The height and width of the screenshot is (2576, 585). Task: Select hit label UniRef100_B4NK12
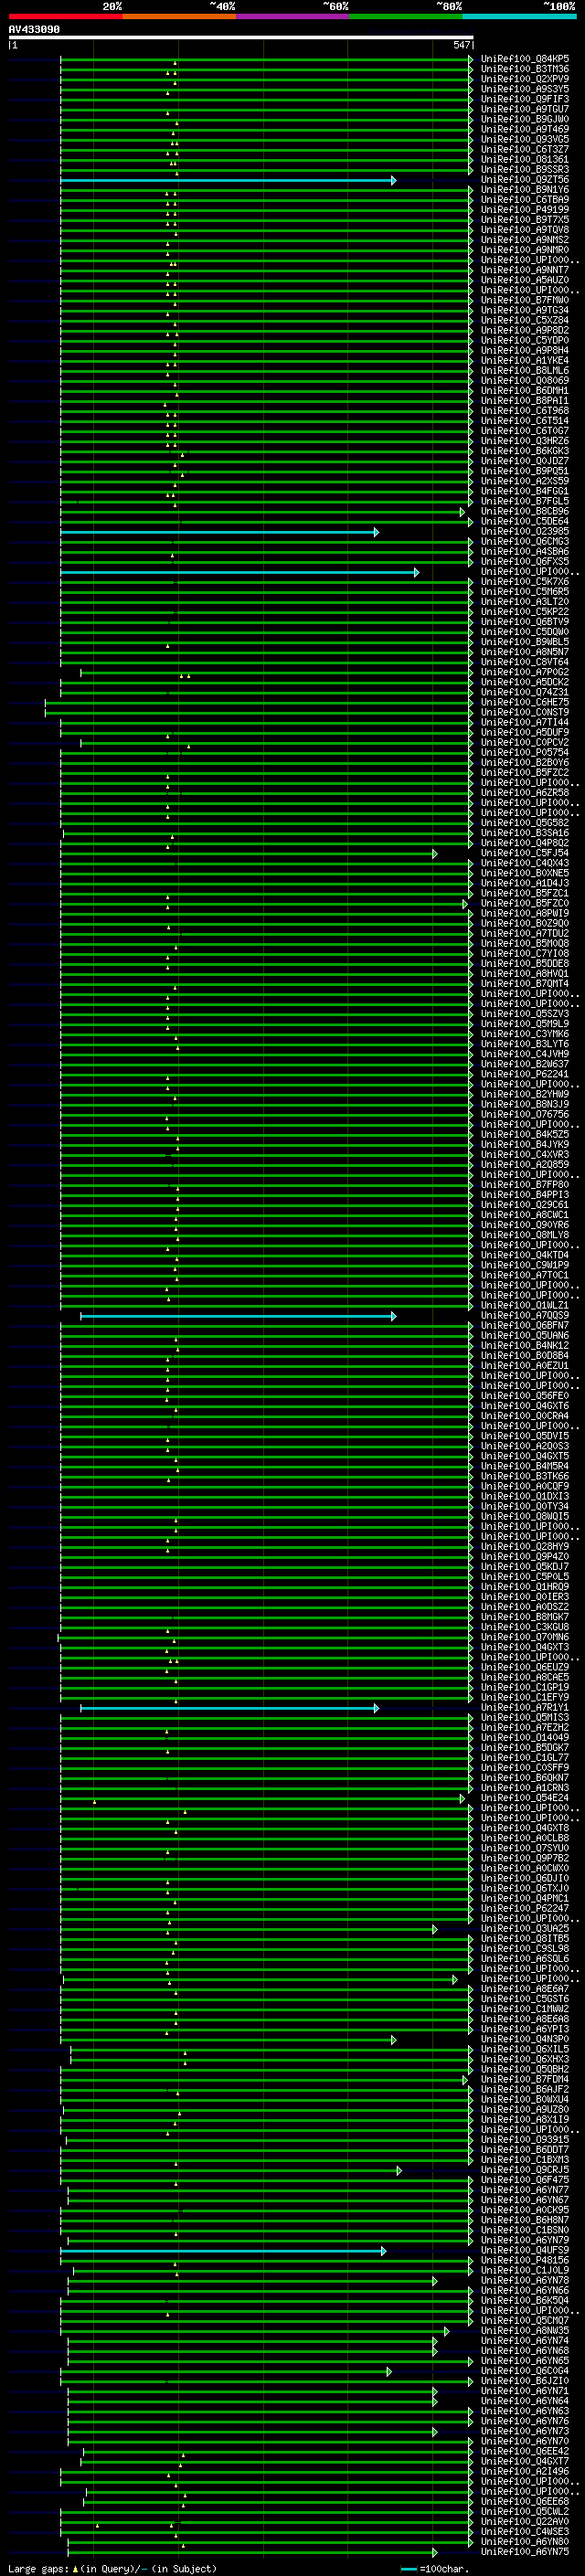pyautogui.click(x=525, y=1346)
